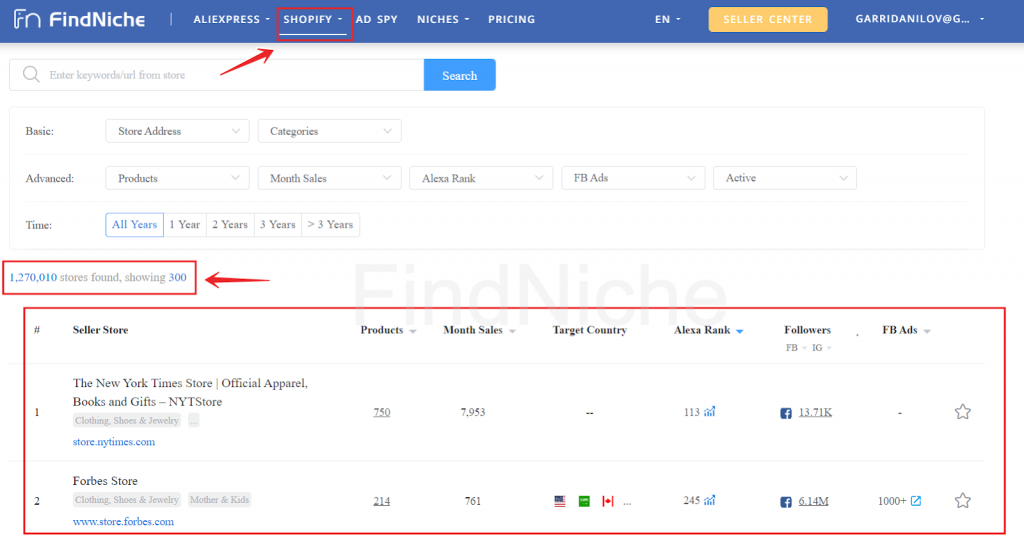Open the store.nytimes.com link
This screenshot has width=1024, height=538.
point(114,442)
